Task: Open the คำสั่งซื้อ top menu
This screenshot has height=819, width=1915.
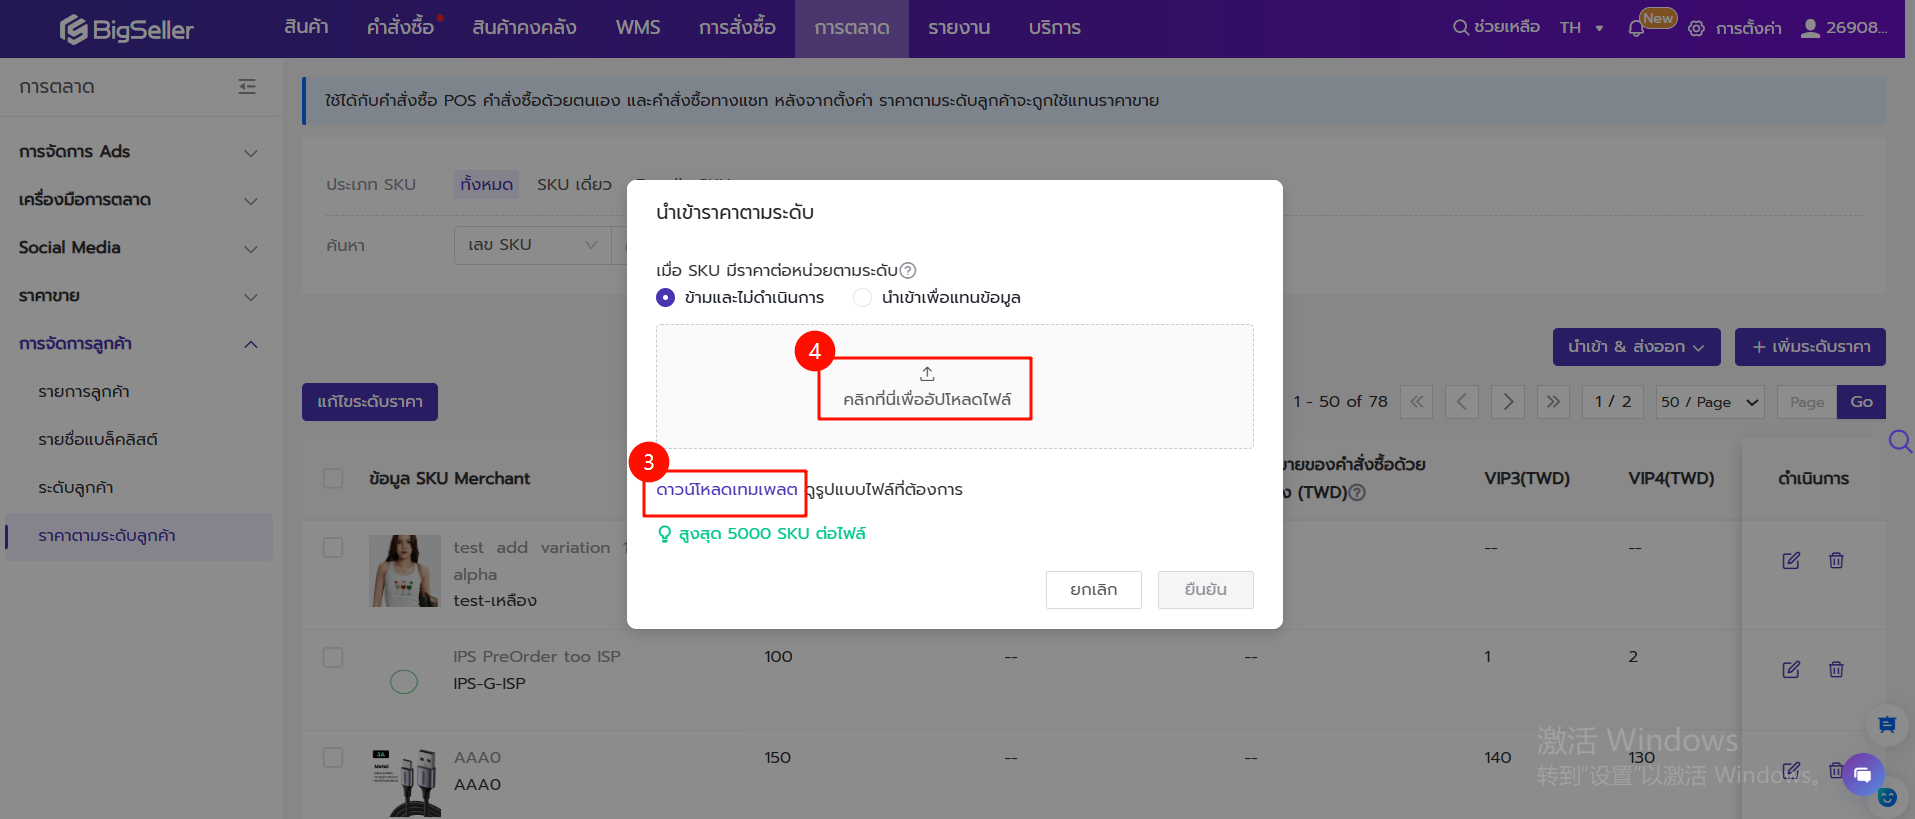Action: point(401,28)
